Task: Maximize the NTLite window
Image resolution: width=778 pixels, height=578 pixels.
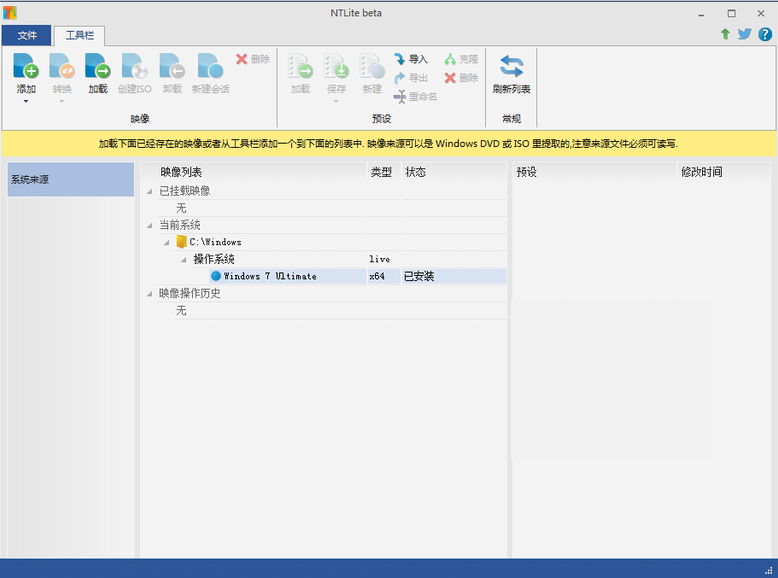Action: tap(731, 14)
